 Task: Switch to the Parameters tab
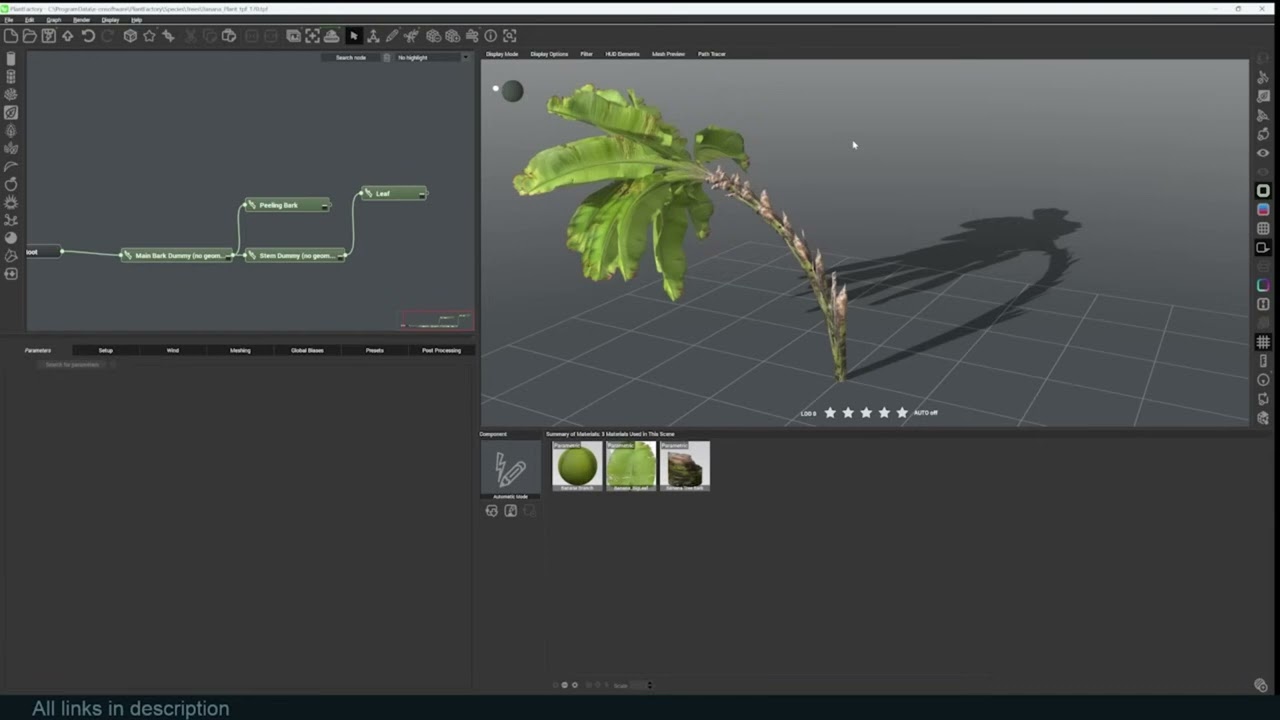(x=38, y=350)
